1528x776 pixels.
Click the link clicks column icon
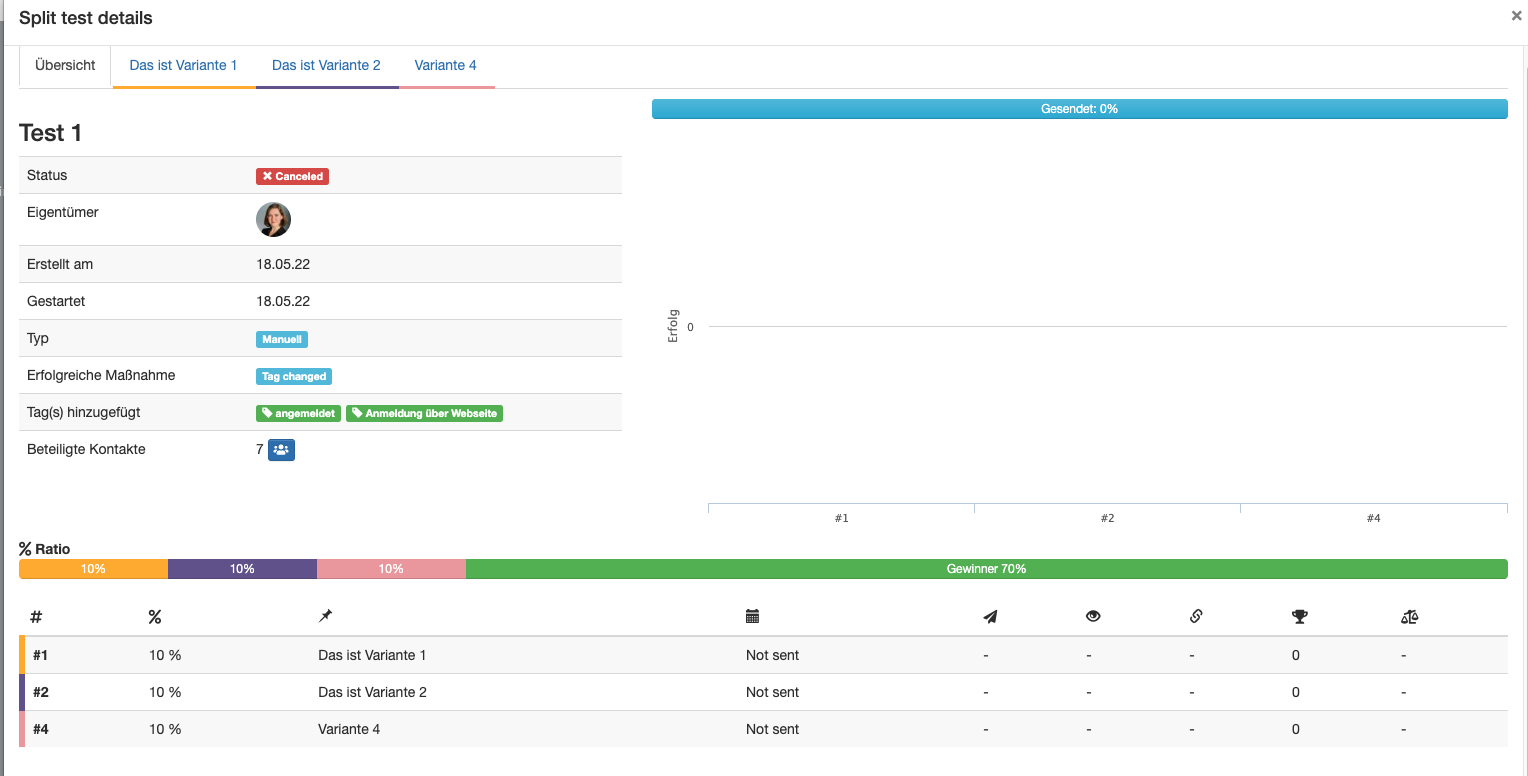coord(1195,617)
